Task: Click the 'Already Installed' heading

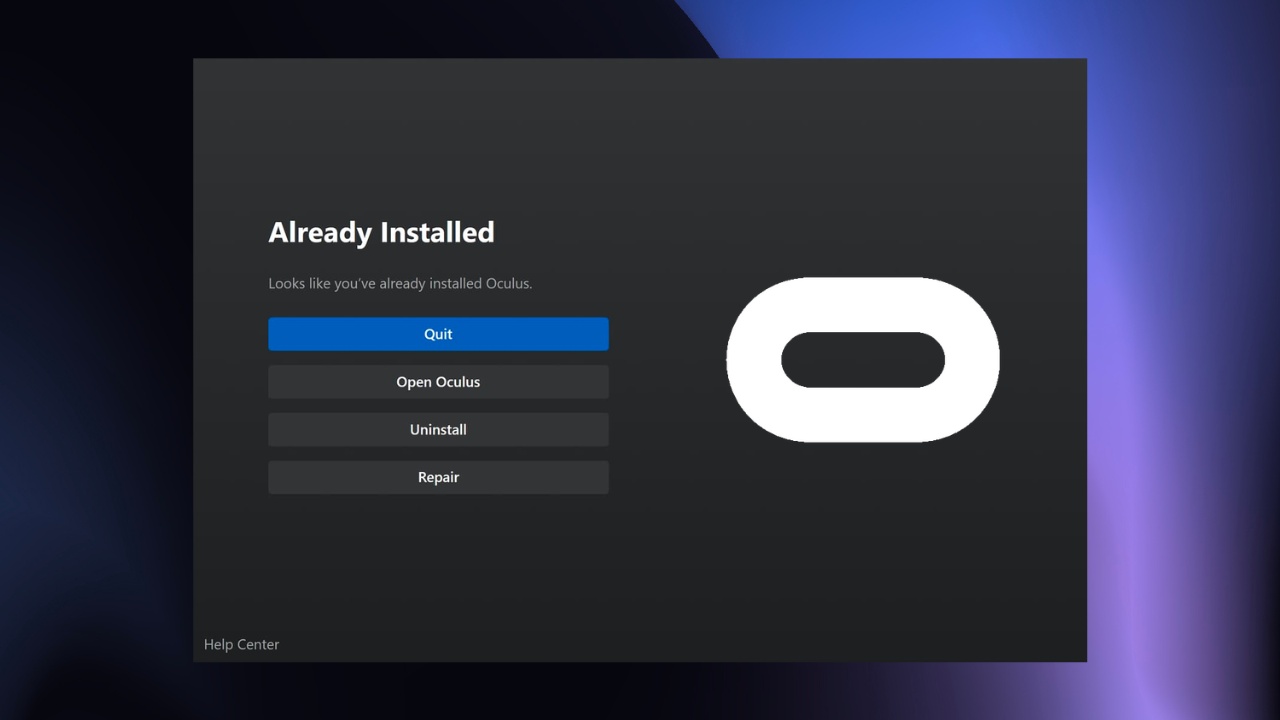Action: [x=381, y=232]
